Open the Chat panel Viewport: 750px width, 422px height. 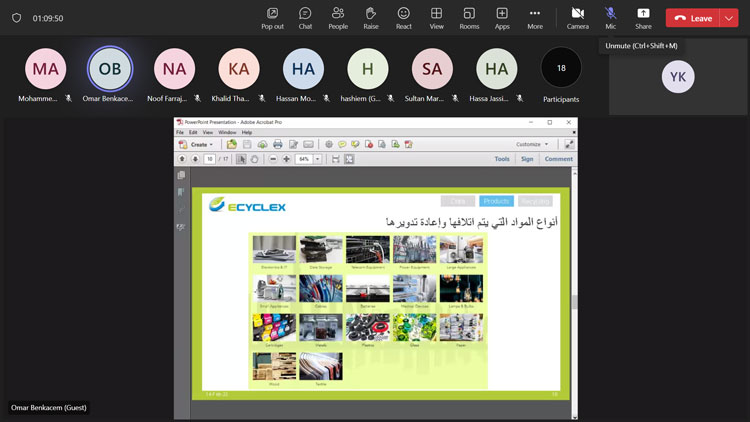pos(305,17)
